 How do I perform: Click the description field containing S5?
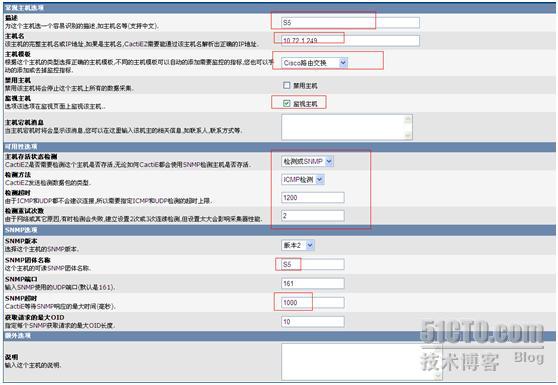click(x=350, y=23)
